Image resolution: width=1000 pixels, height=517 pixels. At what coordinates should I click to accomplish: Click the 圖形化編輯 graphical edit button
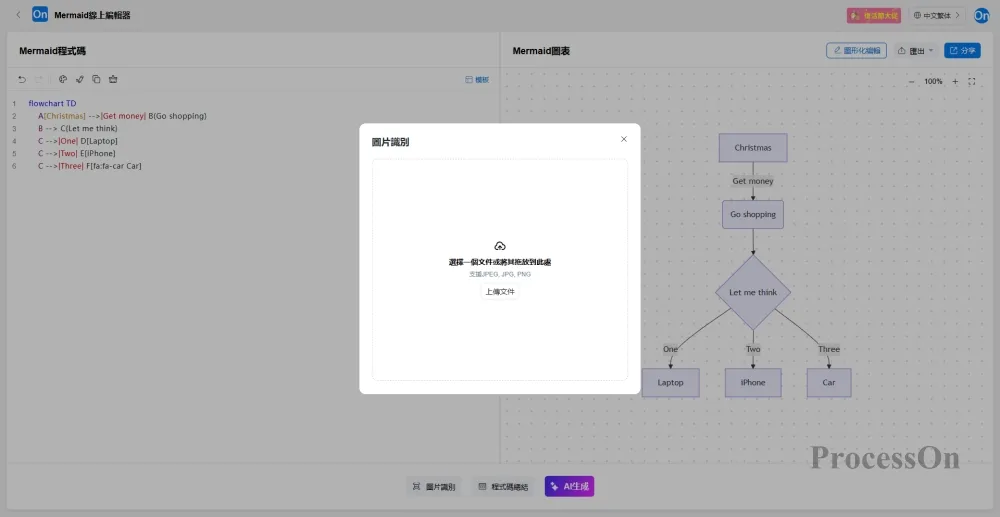click(856, 50)
